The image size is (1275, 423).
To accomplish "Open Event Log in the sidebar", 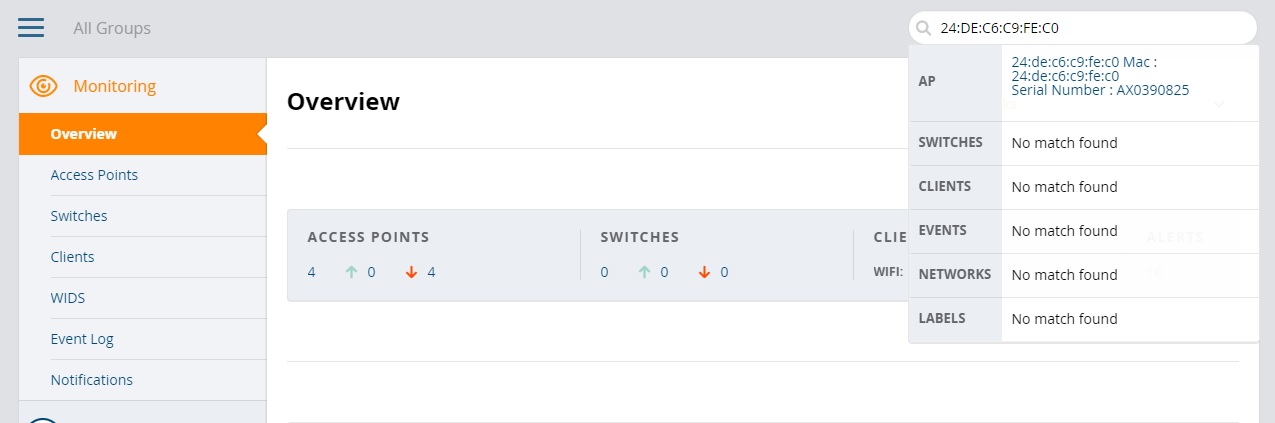I will point(82,339).
